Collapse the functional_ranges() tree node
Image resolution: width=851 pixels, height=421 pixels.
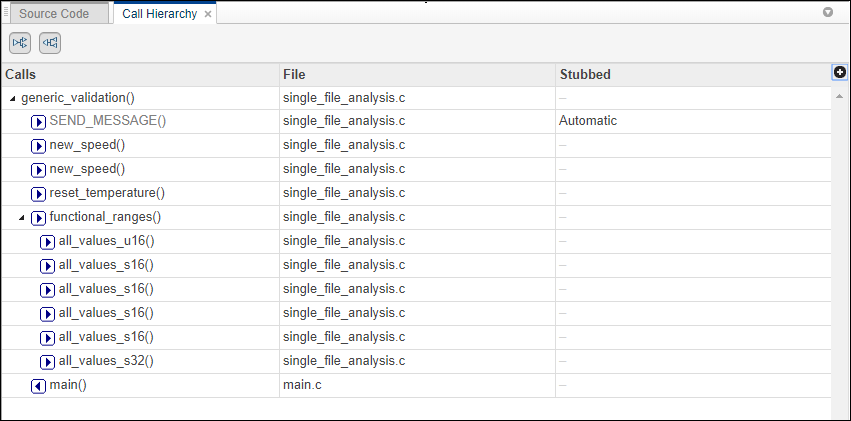click(x=22, y=217)
